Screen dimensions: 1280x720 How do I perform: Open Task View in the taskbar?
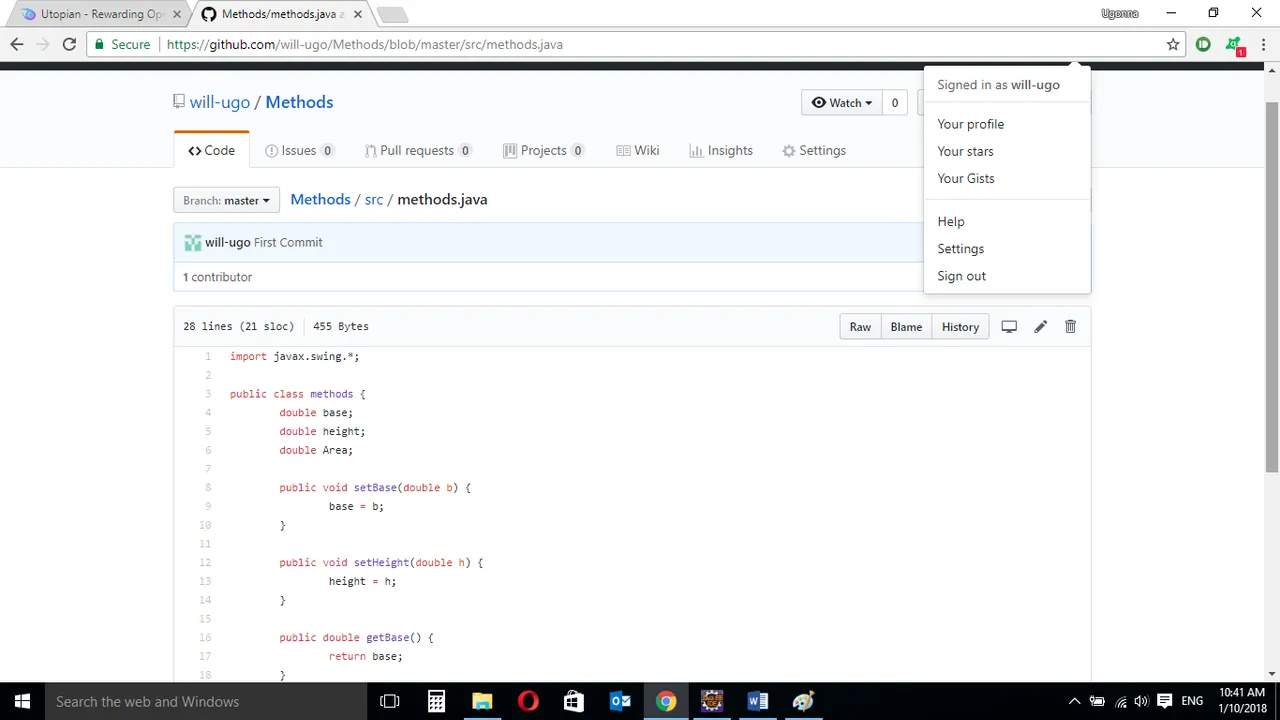coord(390,701)
